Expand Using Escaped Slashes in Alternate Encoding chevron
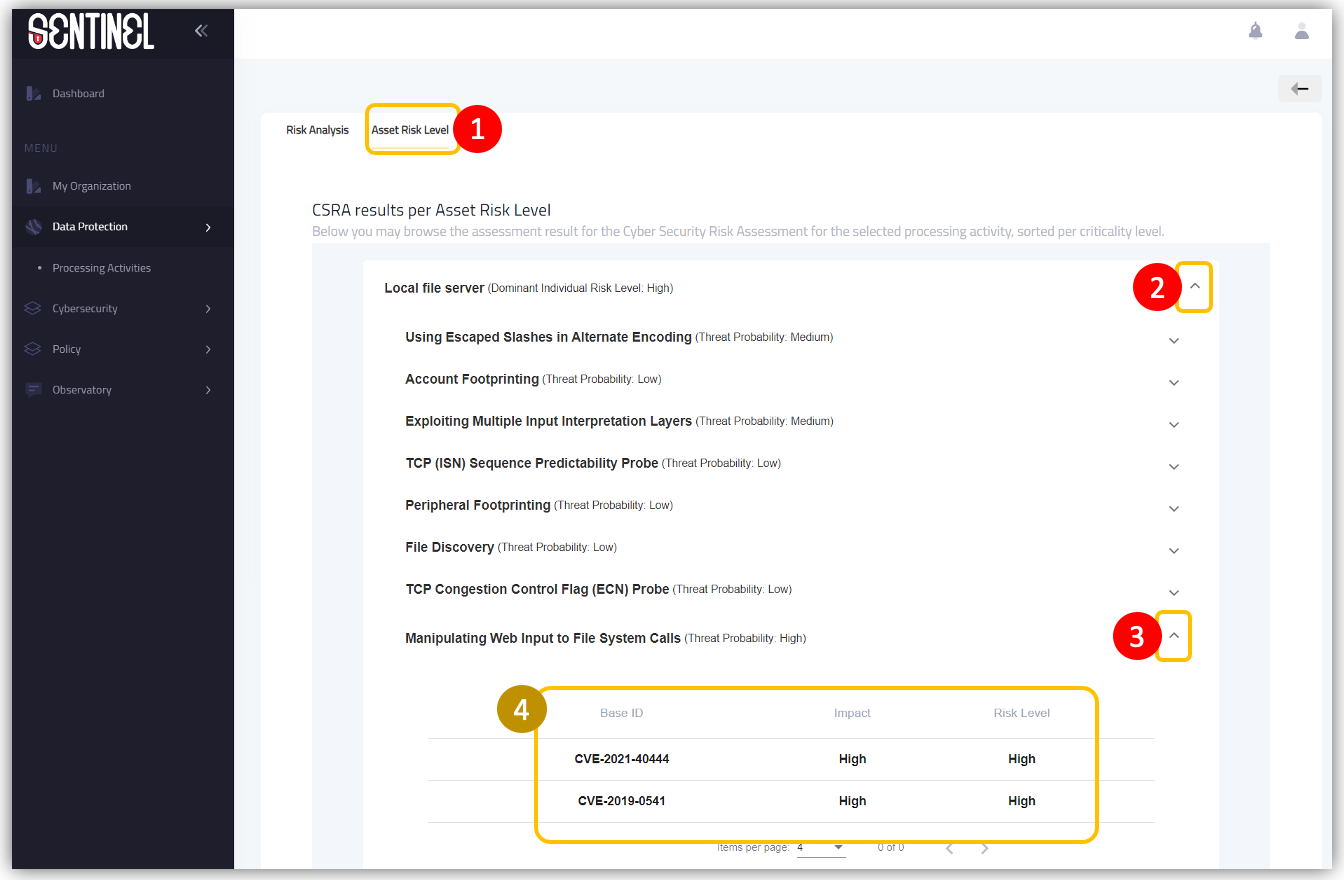This screenshot has width=1344, height=880. click(x=1174, y=341)
